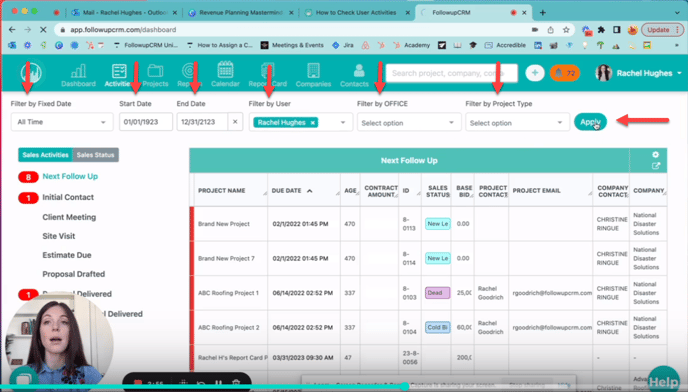Click the browser back arrow
688x392 pixels.
click(12, 29)
